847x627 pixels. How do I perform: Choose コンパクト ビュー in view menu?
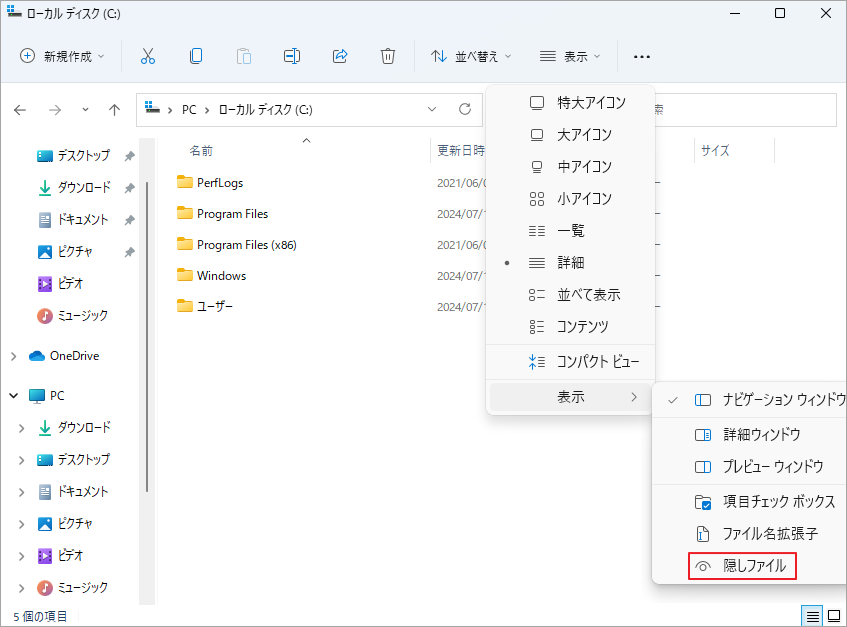click(597, 362)
